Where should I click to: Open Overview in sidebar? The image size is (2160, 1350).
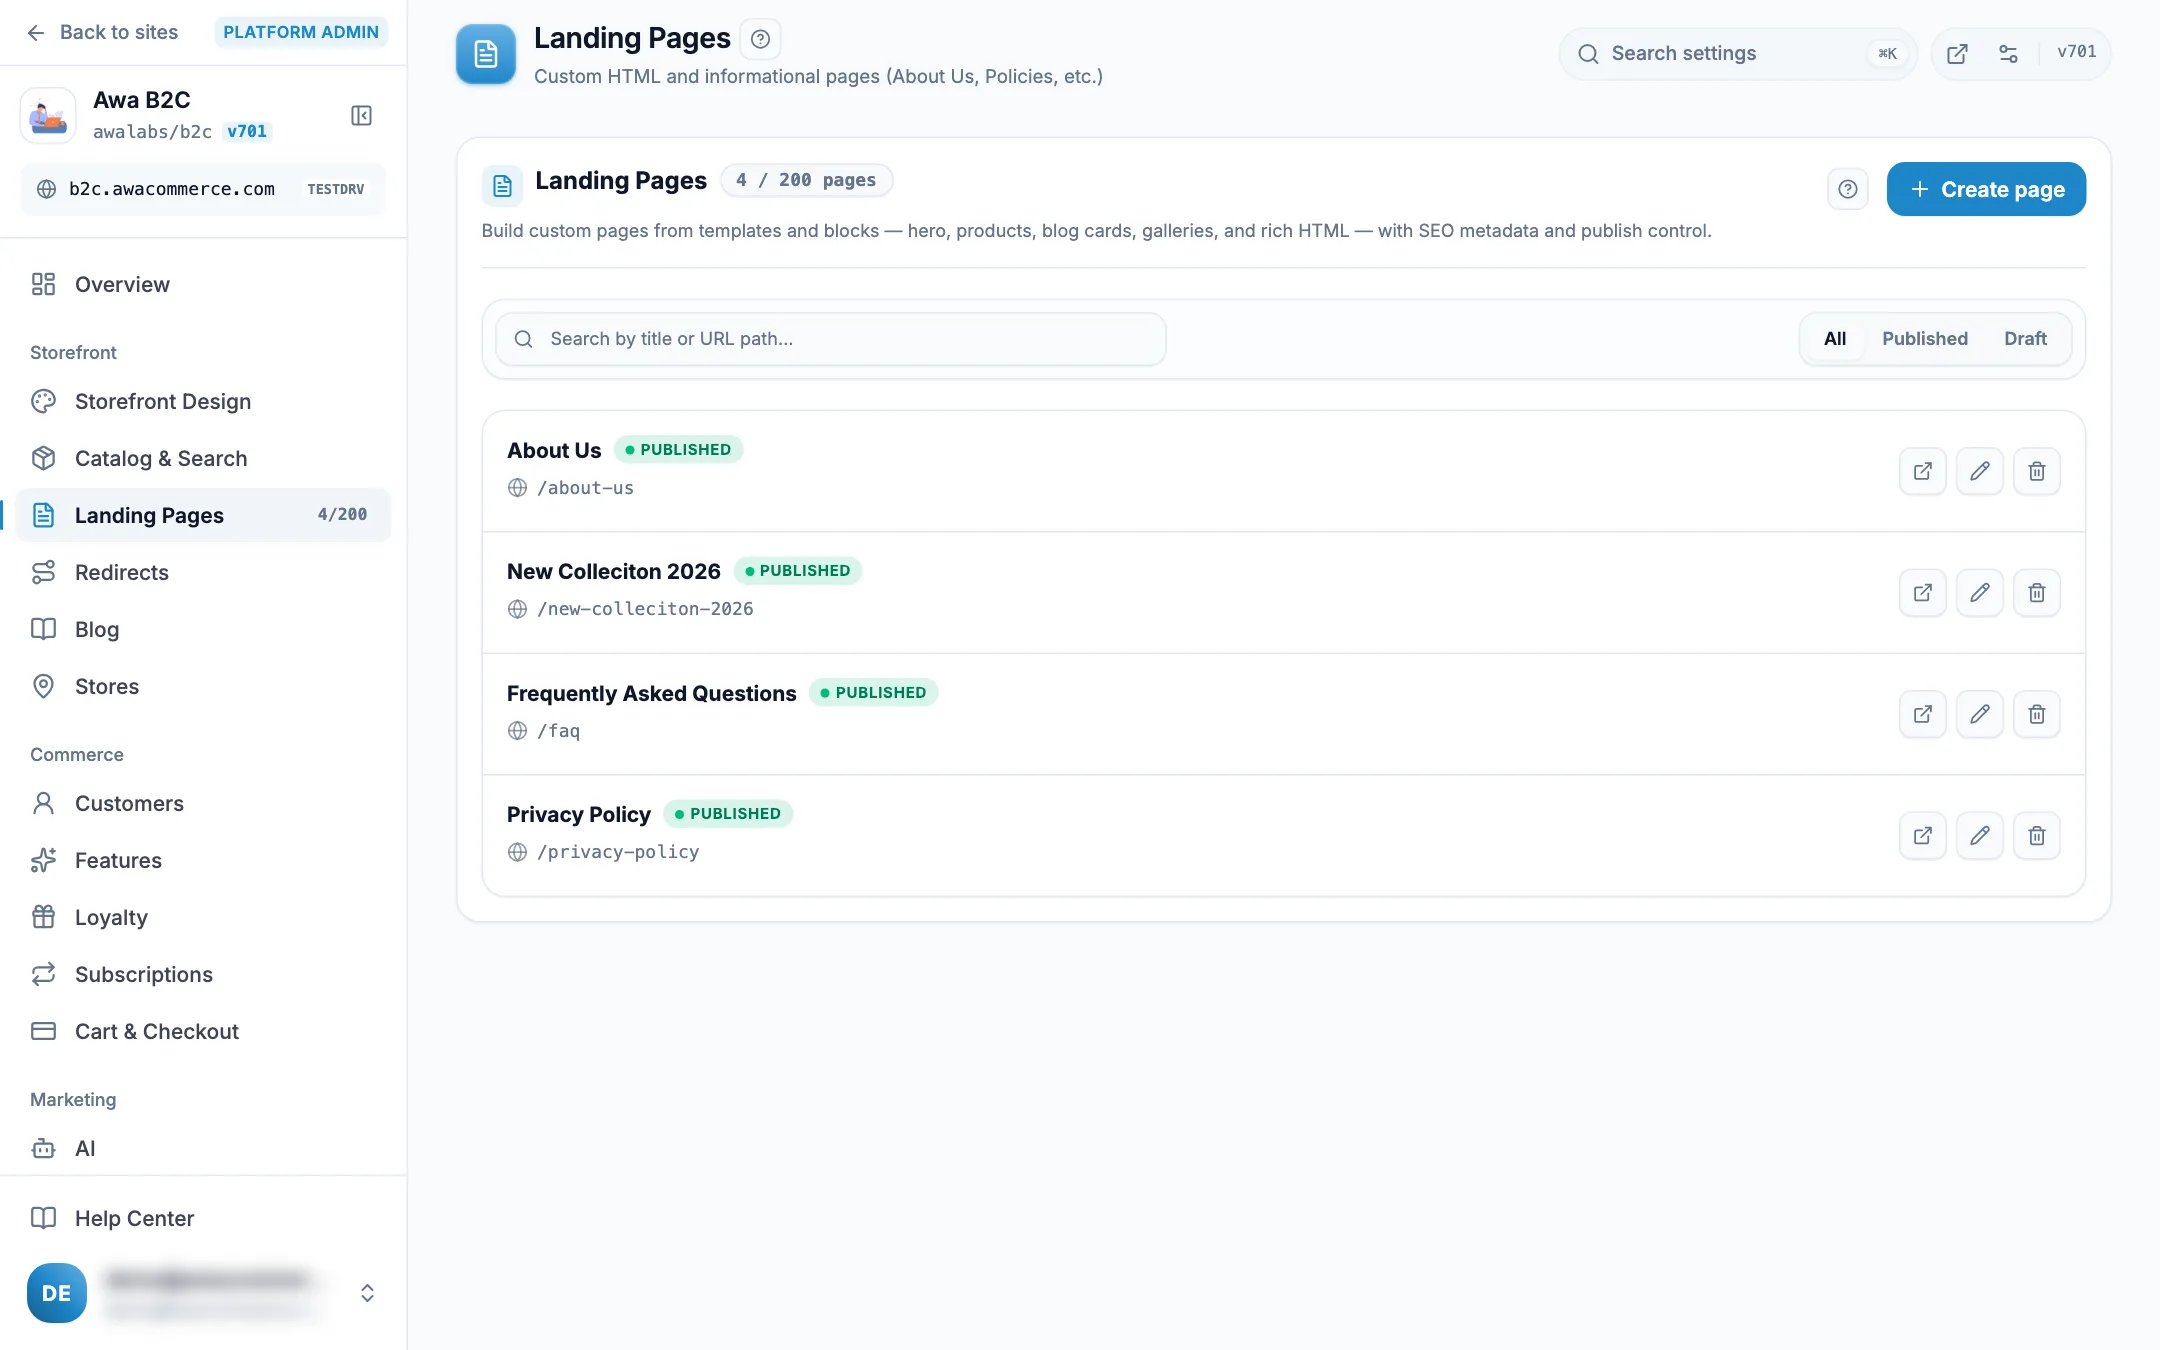(x=203, y=285)
